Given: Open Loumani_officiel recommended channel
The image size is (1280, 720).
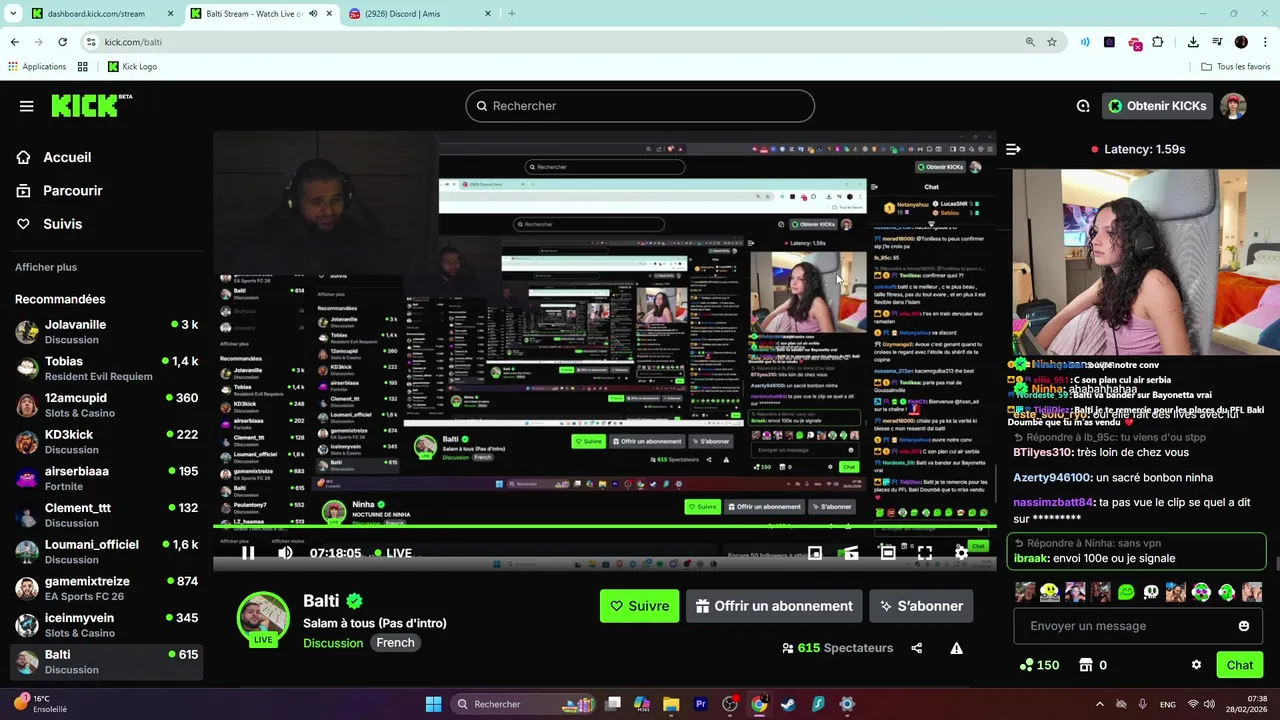Looking at the screenshot, I should click(x=108, y=552).
